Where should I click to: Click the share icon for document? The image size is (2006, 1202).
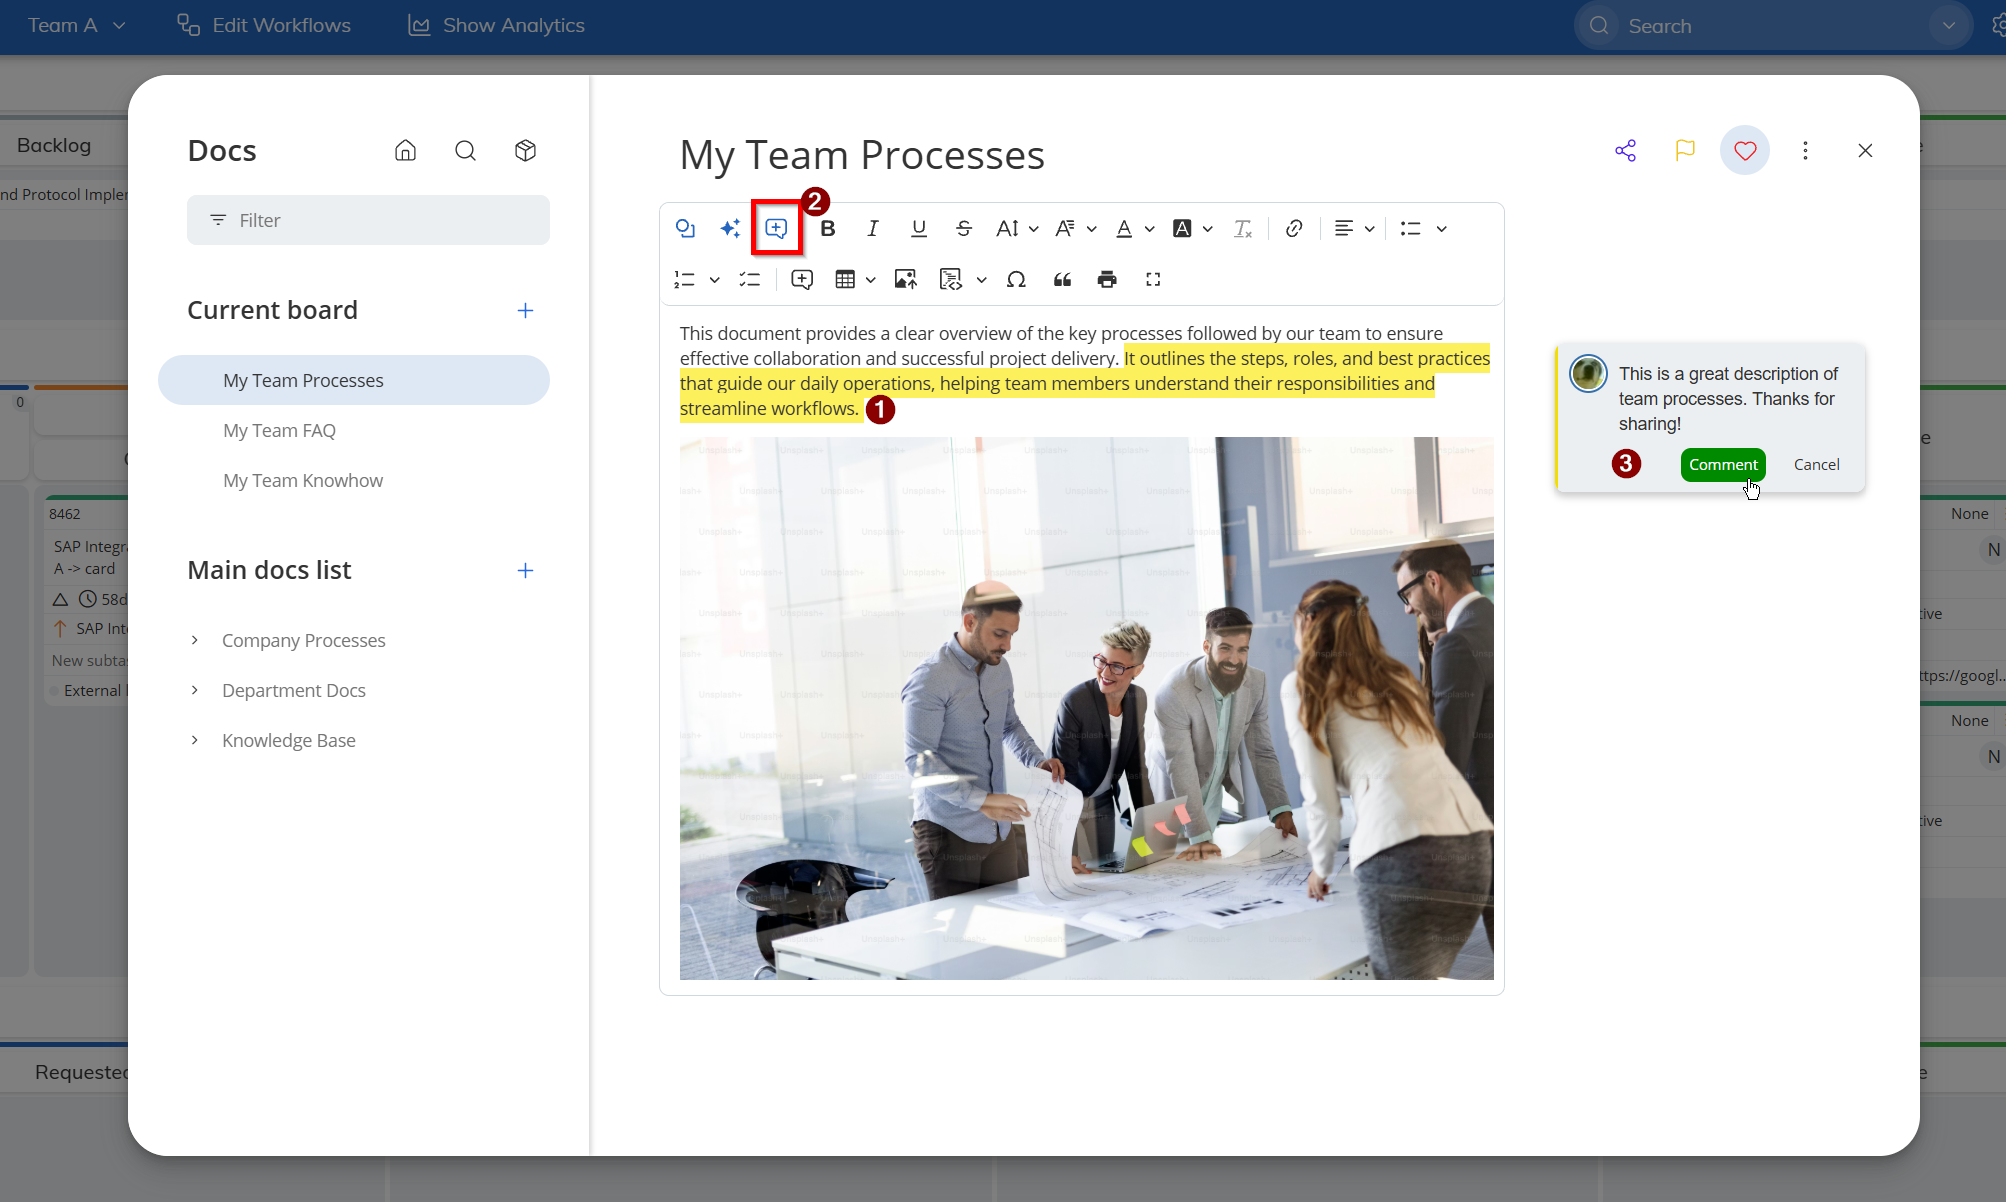1625,151
